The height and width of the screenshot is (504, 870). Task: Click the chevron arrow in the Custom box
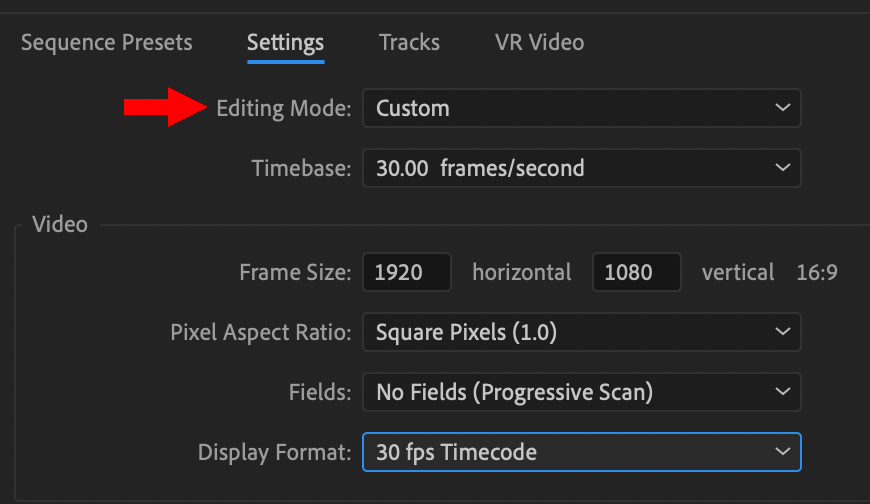coord(782,108)
